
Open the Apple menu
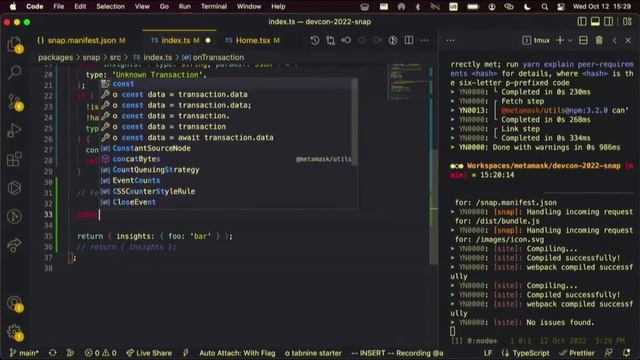click(x=13, y=7)
